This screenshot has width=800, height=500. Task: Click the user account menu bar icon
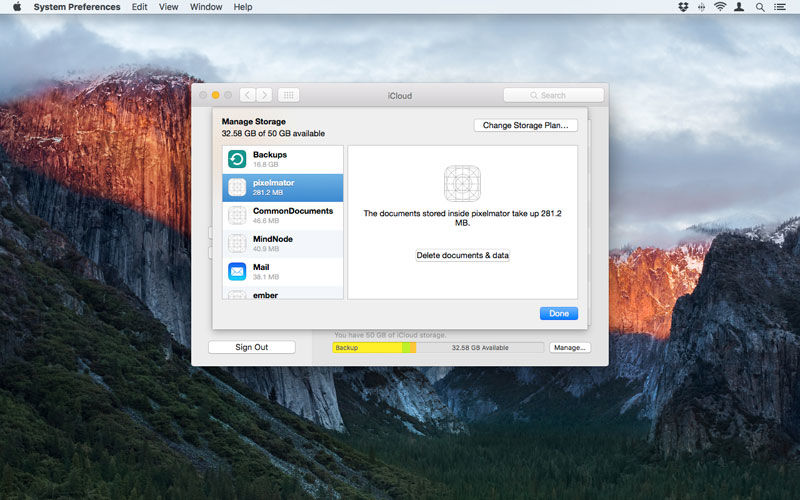click(x=739, y=7)
